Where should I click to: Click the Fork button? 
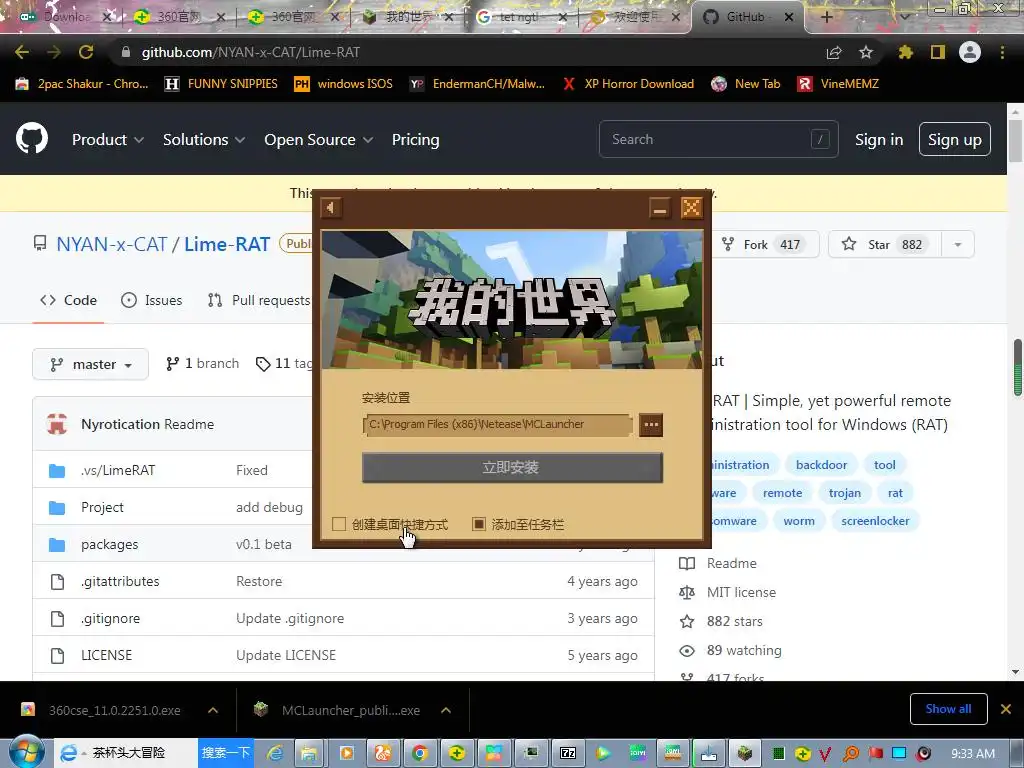click(x=763, y=244)
